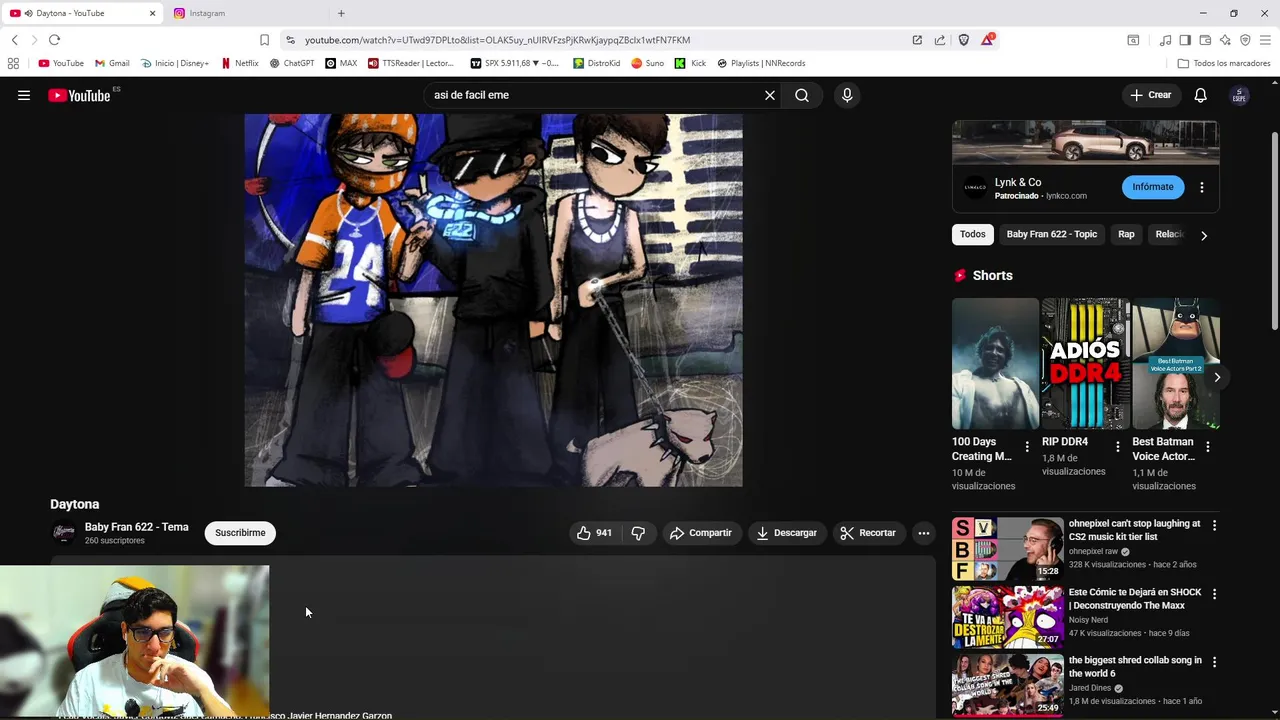Open ChatGPT bookmark
The image size is (1280, 720).
(292, 63)
